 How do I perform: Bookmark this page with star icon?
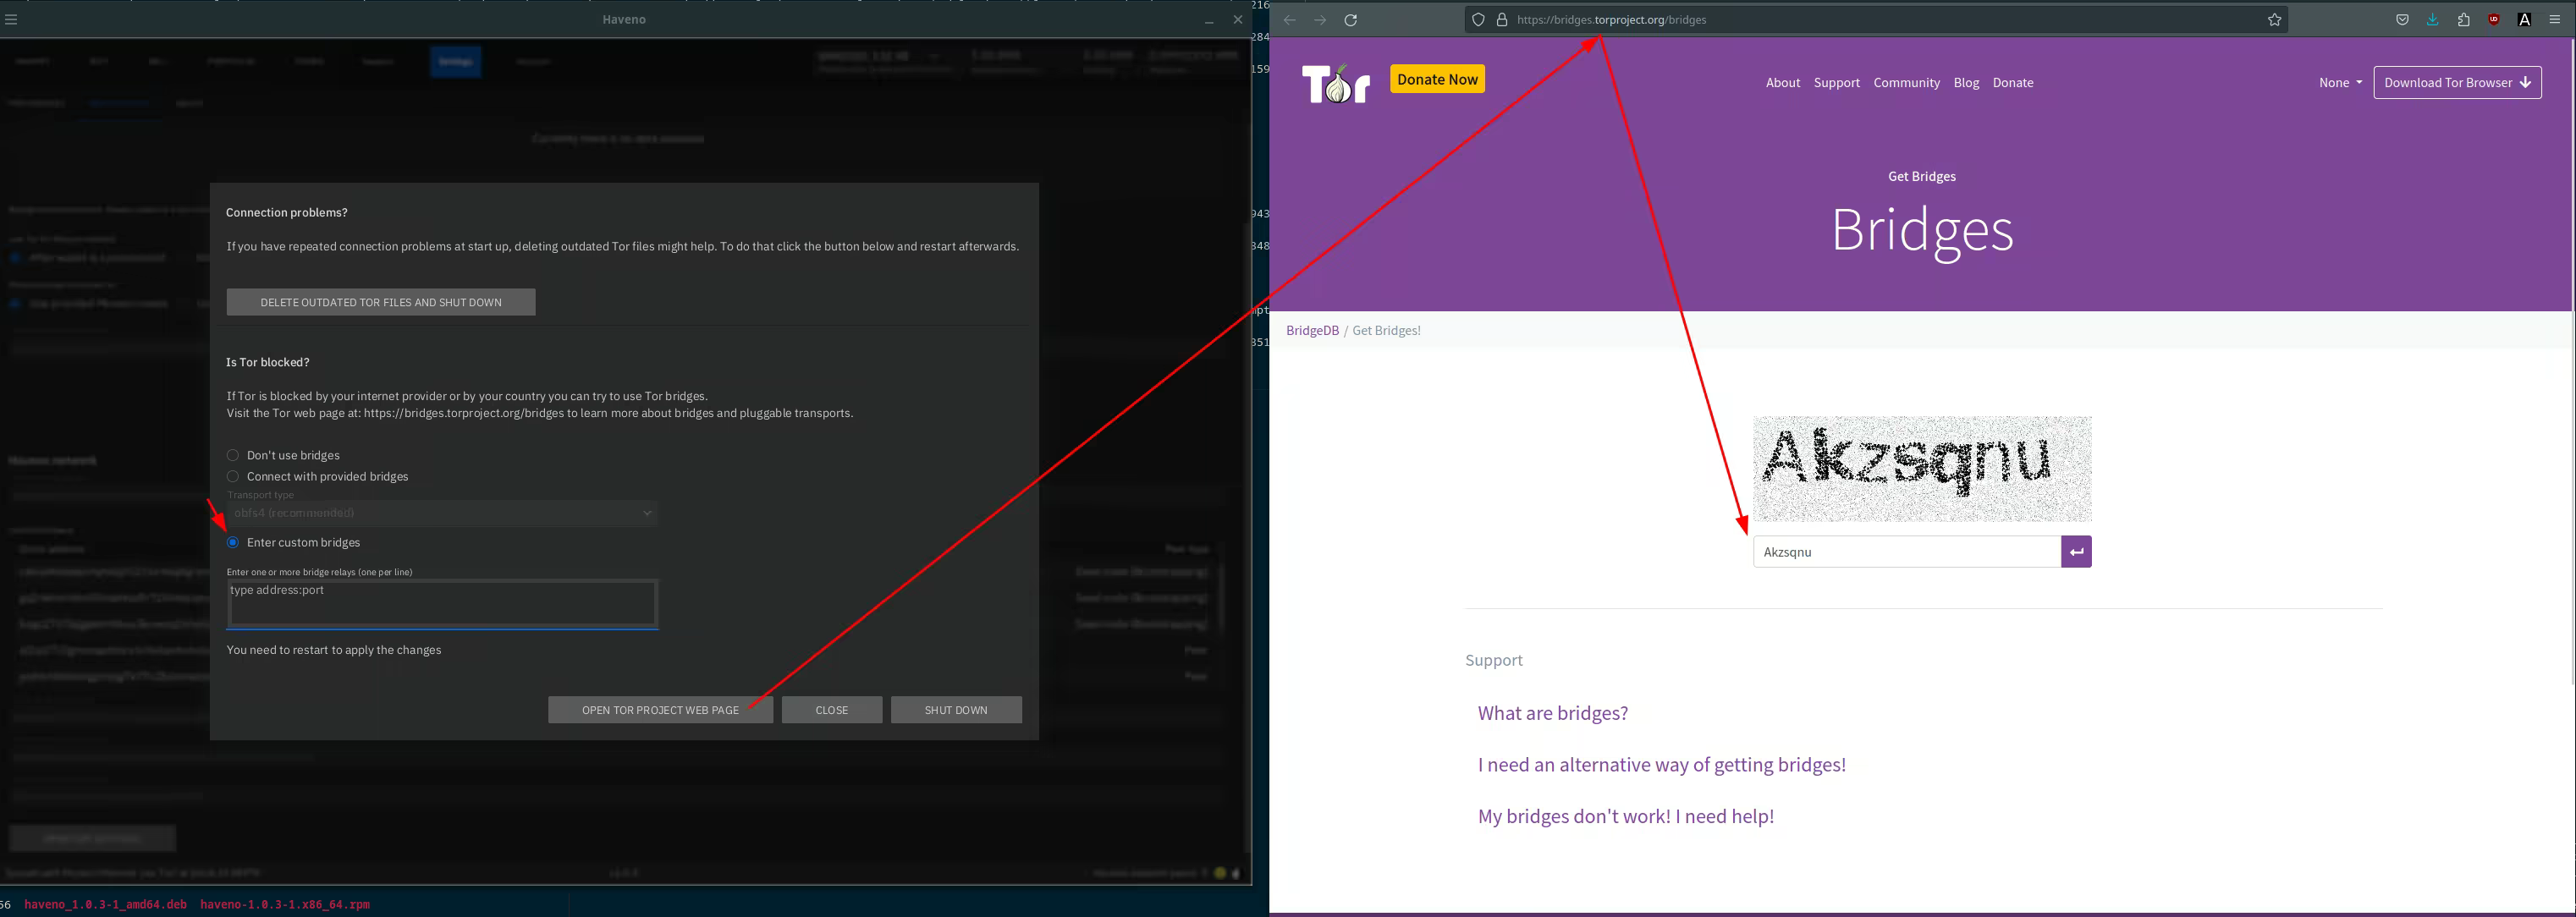2274,20
